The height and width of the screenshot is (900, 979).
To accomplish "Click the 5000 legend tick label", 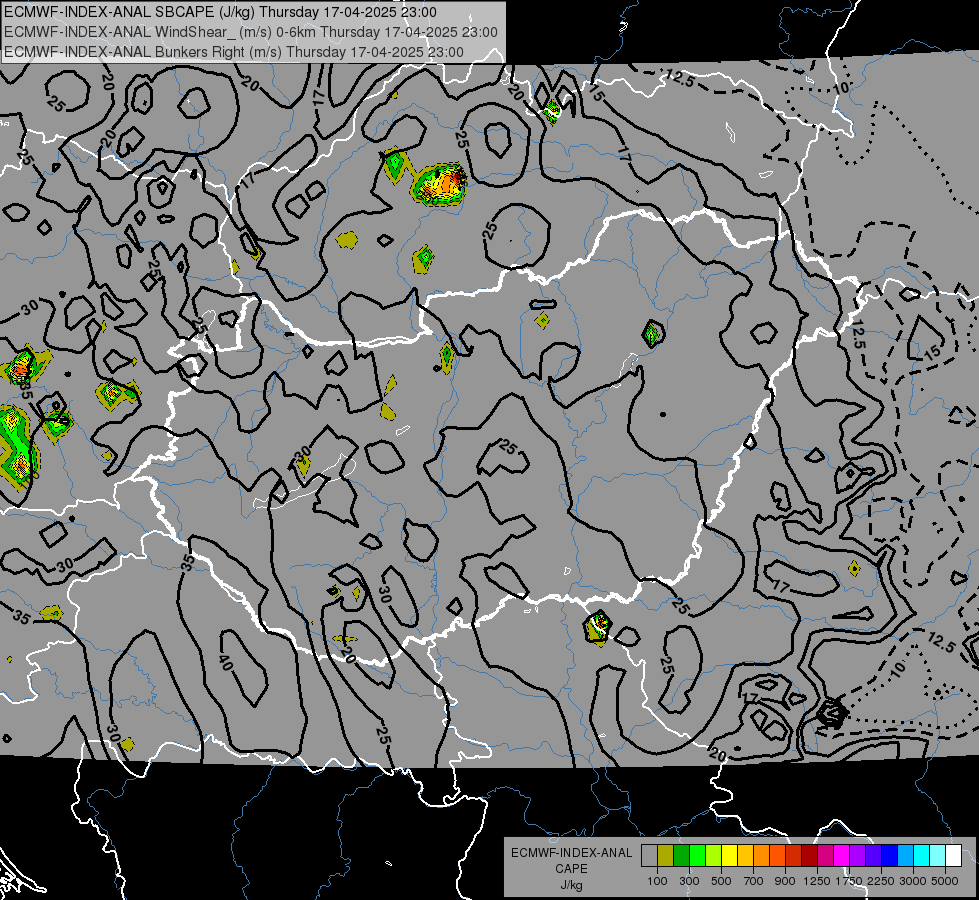I will coord(945,881).
